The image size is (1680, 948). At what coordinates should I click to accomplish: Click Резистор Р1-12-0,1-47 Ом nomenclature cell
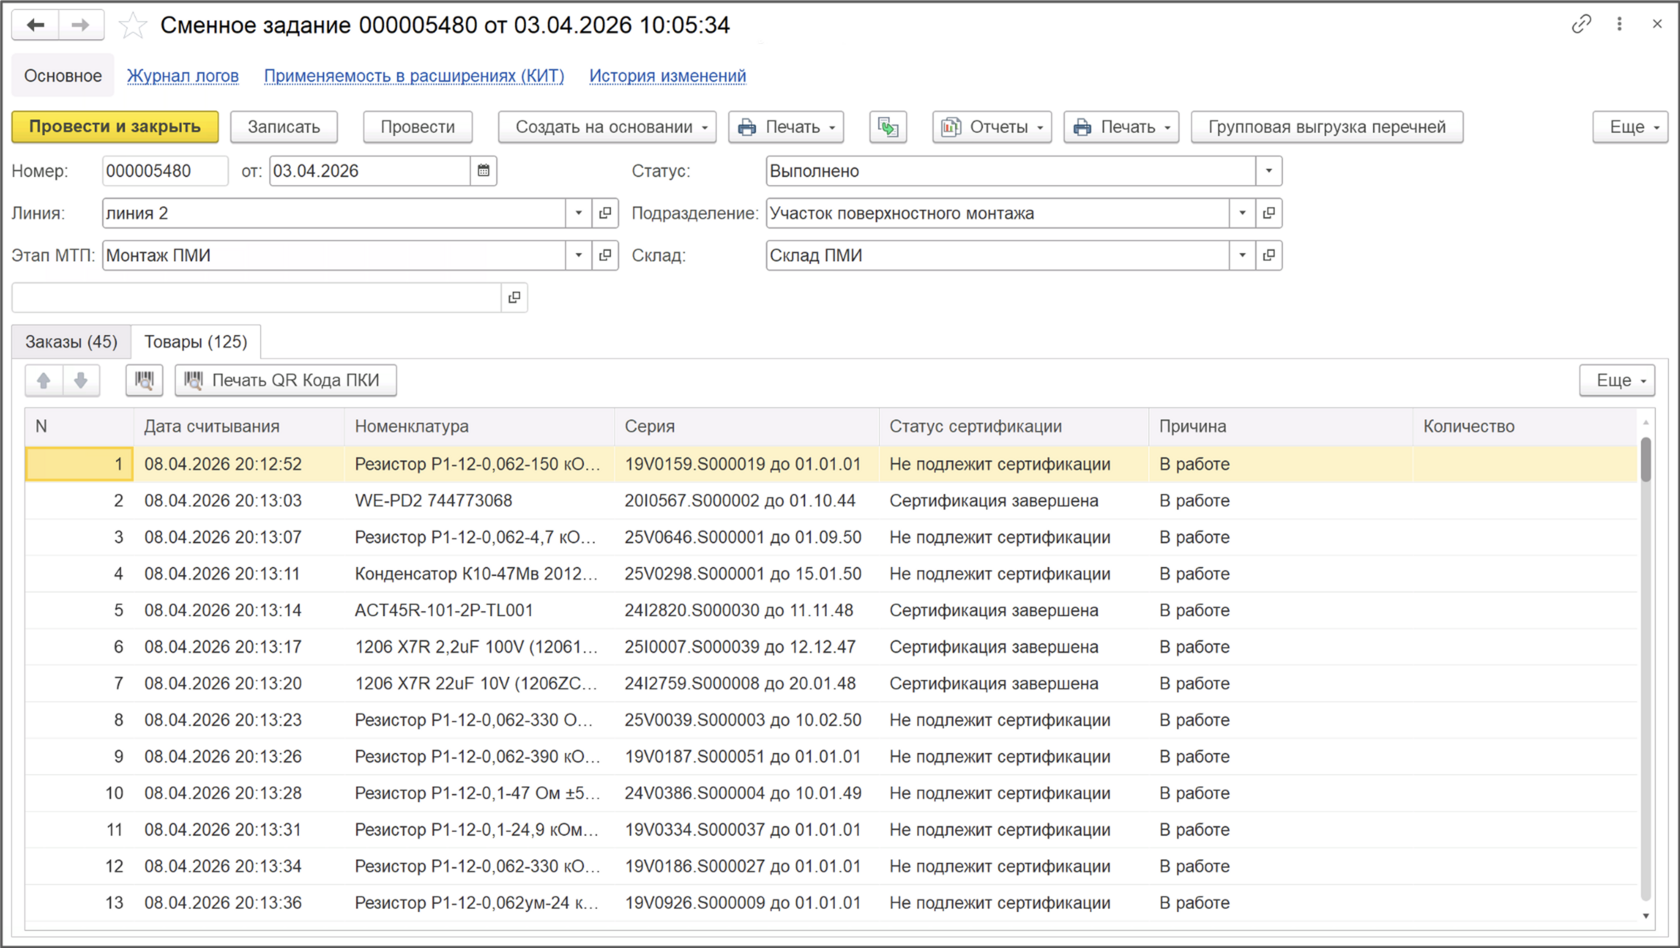478,793
